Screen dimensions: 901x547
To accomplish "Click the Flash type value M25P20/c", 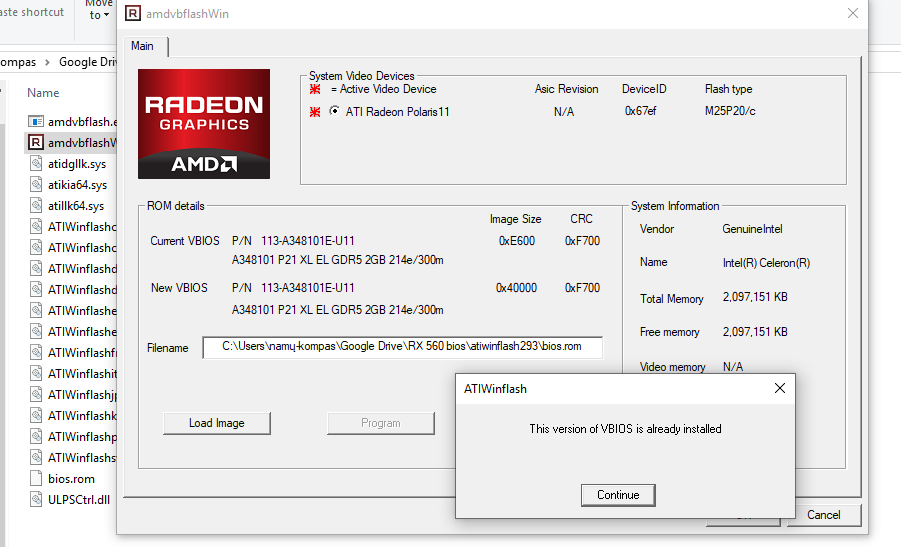I will (x=730, y=111).
